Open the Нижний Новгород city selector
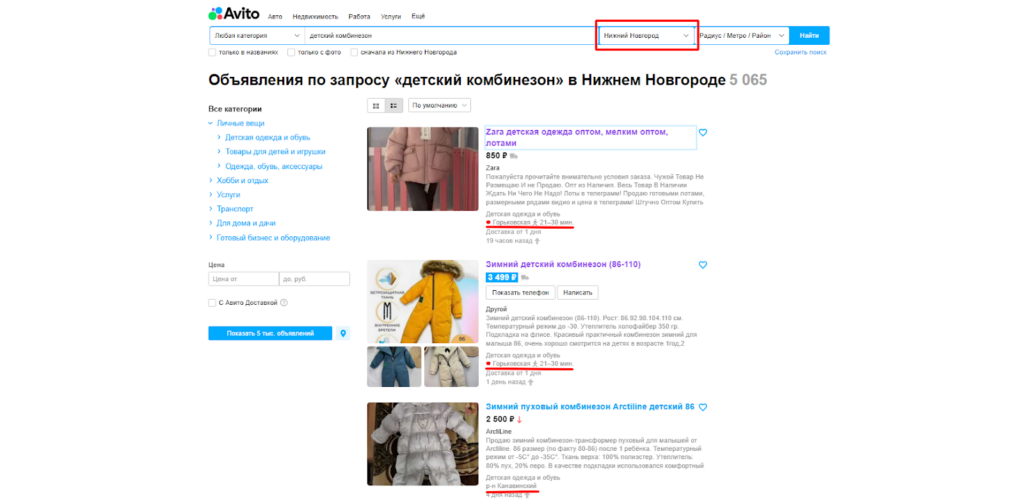The width and height of the screenshot is (1024, 504). coord(647,35)
